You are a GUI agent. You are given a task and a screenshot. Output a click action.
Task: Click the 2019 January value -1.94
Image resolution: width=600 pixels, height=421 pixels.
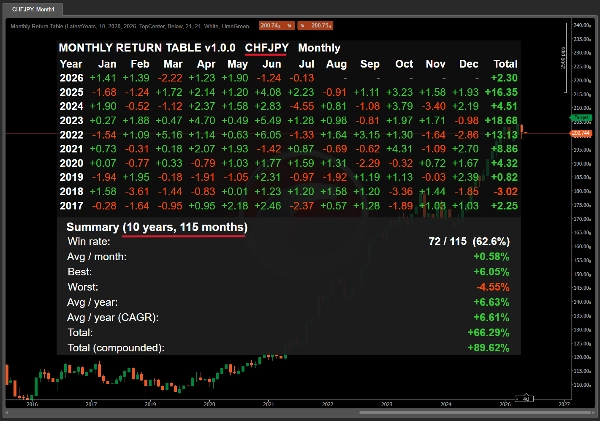(104, 177)
